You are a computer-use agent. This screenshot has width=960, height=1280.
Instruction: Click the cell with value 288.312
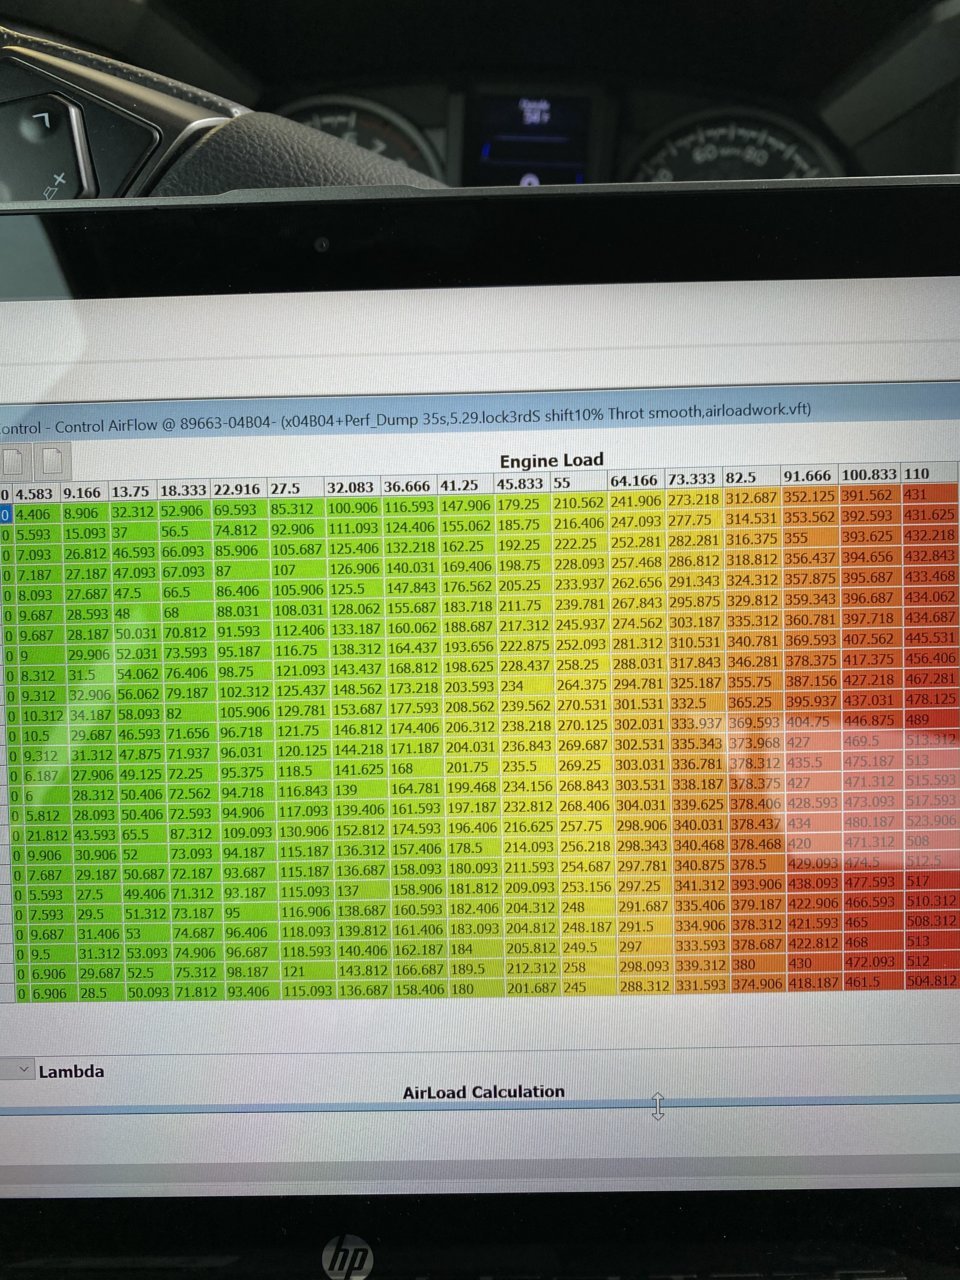644,986
